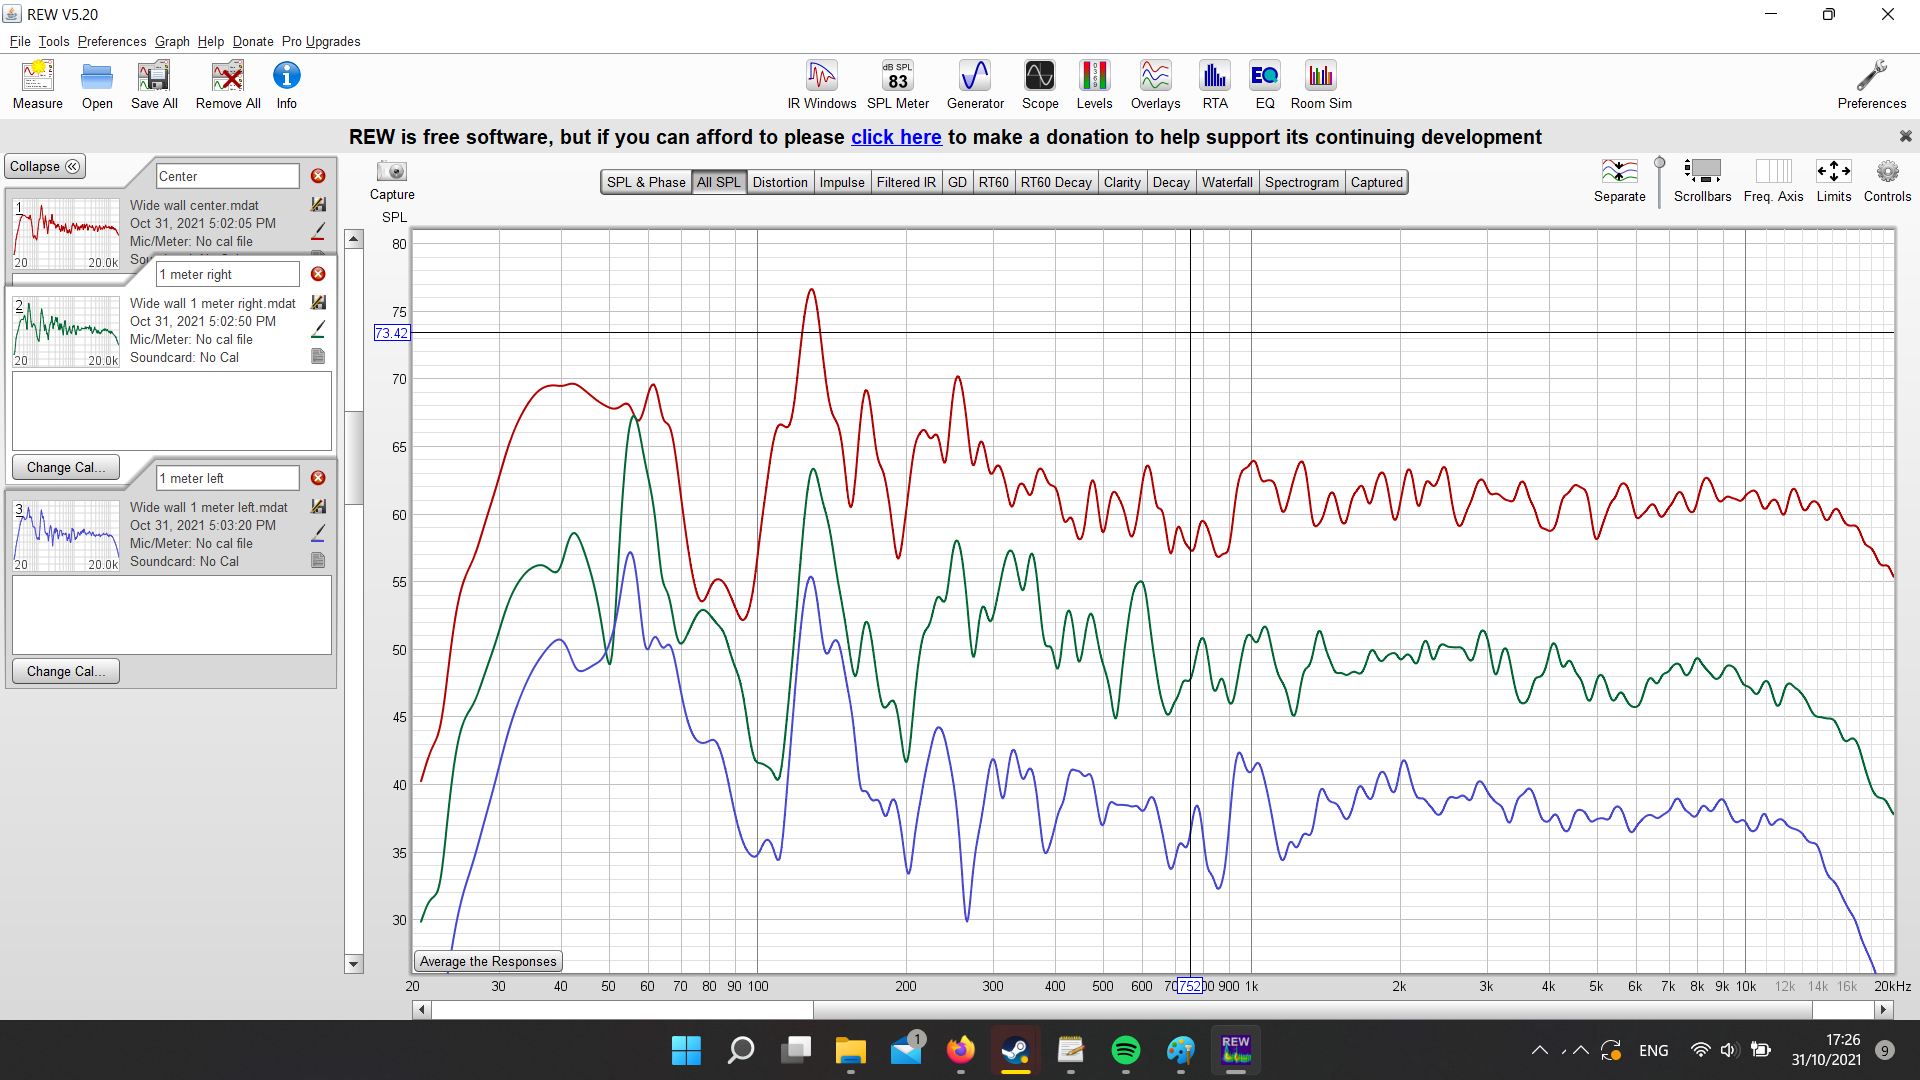Viewport: 1920px width, 1080px height.
Task: Click the Open file icon
Action: click(x=97, y=84)
